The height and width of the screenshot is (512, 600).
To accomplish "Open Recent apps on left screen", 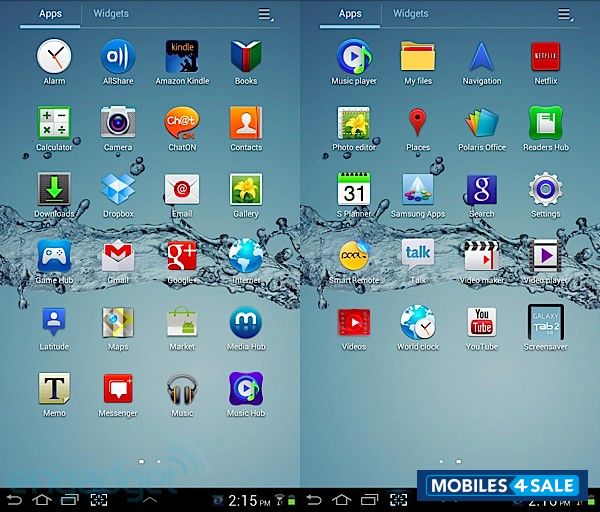I will point(70,500).
